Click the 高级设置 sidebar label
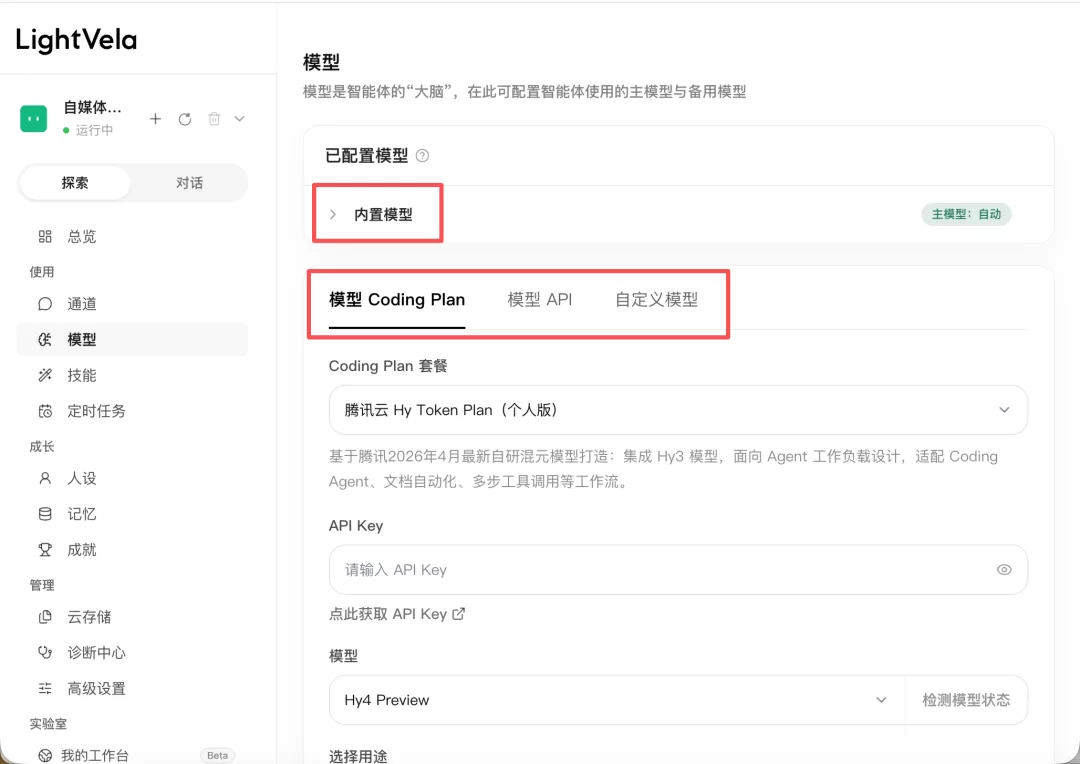 click(x=96, y=688)
